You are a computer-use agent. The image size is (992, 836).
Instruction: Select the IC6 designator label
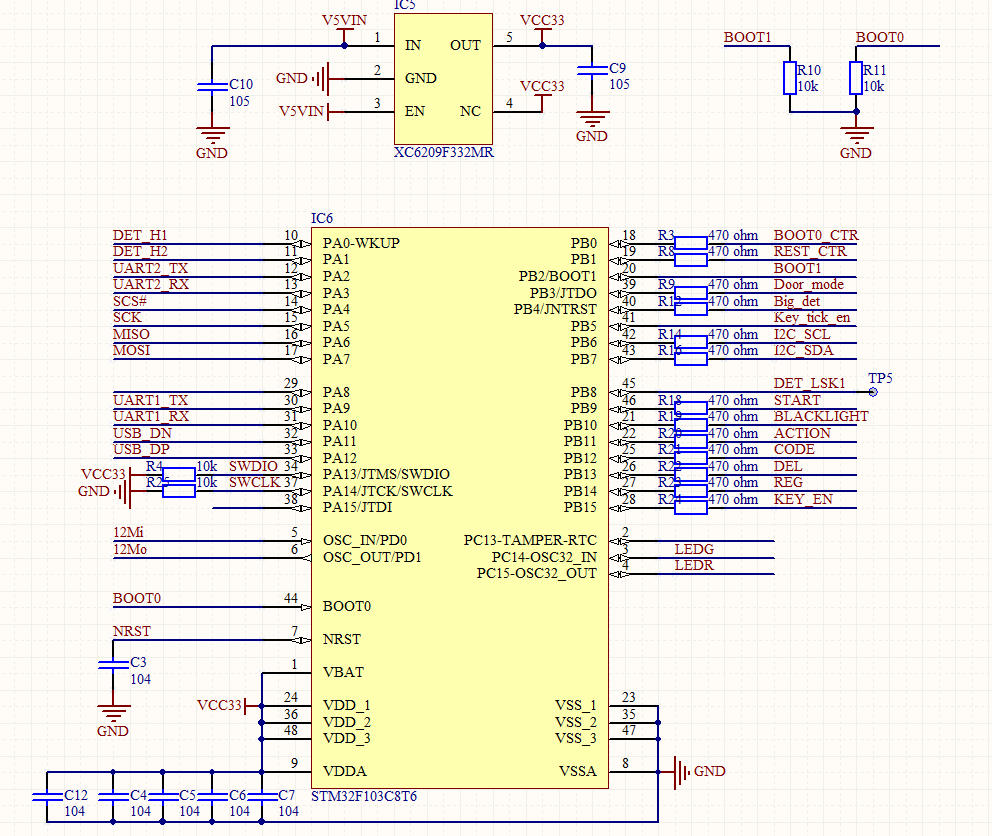(x=322, y=218)
